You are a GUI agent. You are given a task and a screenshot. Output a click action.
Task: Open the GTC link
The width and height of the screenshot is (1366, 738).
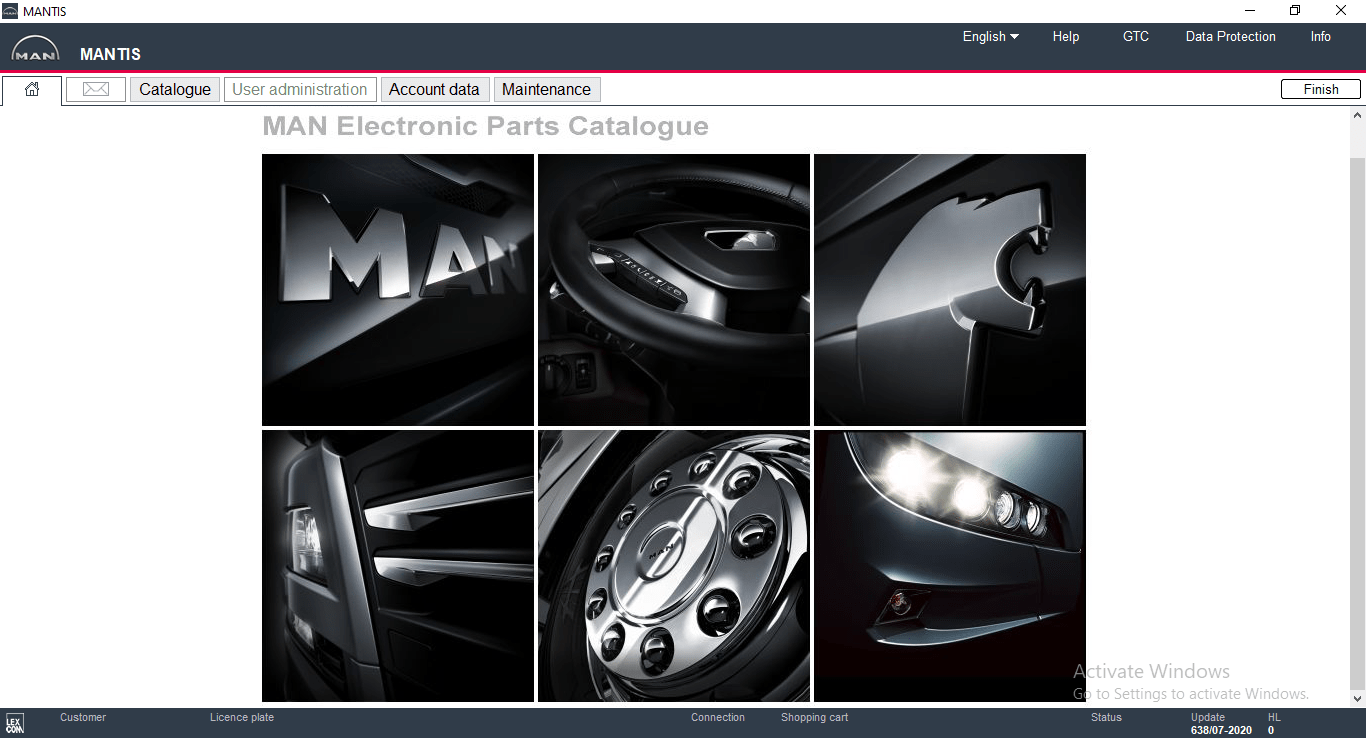pos(1136,36)
